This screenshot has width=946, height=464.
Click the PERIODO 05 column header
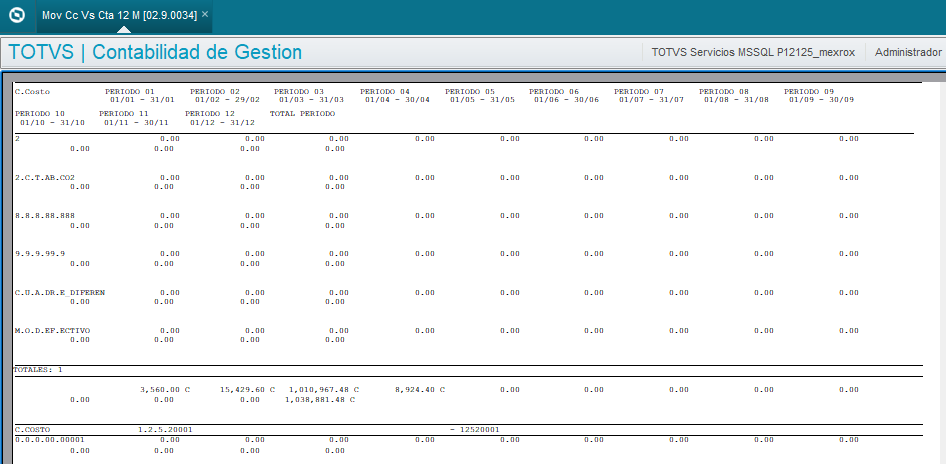tap(470, 92)
